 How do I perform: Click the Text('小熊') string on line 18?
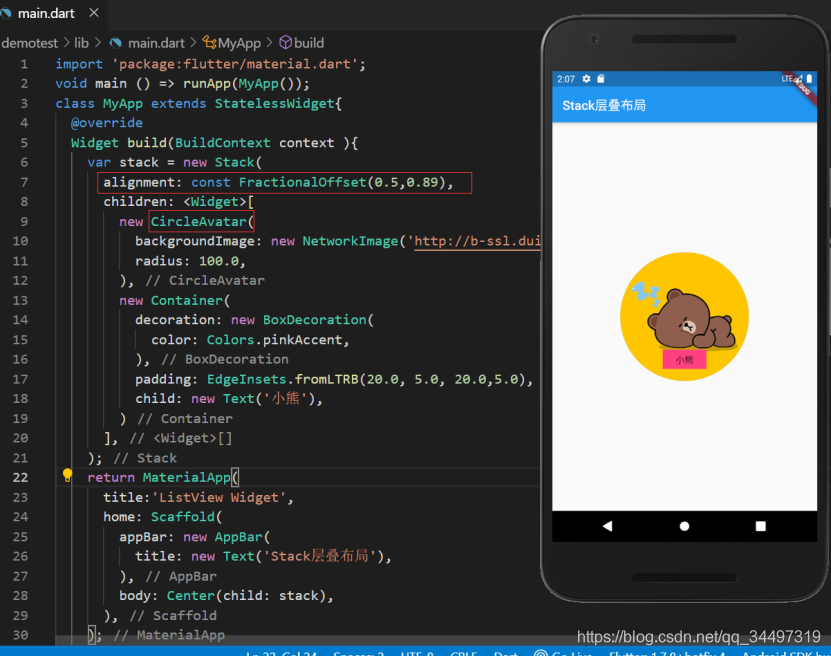click(286, 398)
